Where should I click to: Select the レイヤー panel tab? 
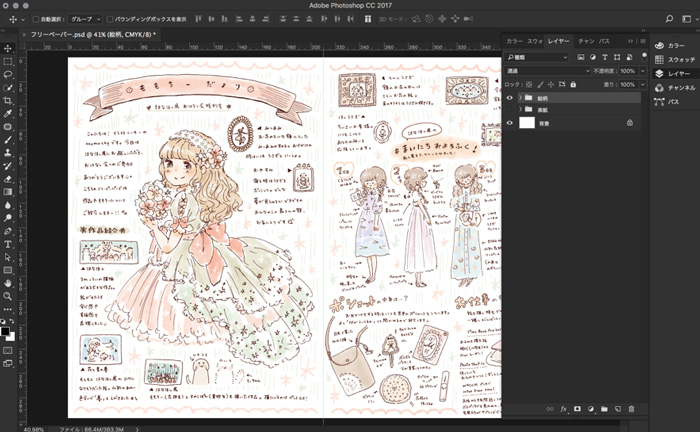coord(558,41)
